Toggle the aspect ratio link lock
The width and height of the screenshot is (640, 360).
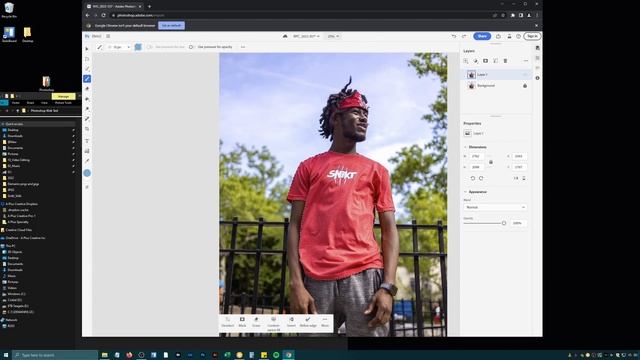[491, 162]
